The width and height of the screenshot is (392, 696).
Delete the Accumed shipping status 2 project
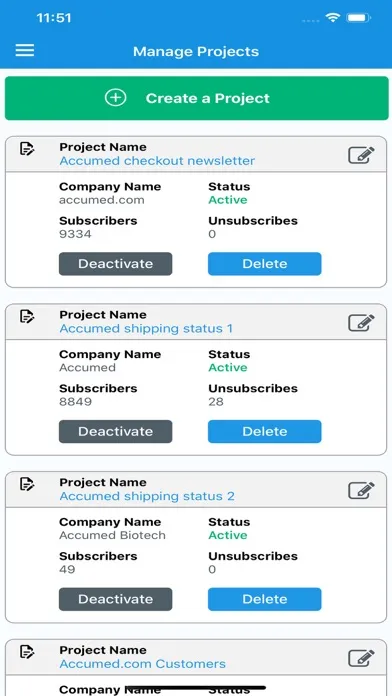(x=265, y=599)
